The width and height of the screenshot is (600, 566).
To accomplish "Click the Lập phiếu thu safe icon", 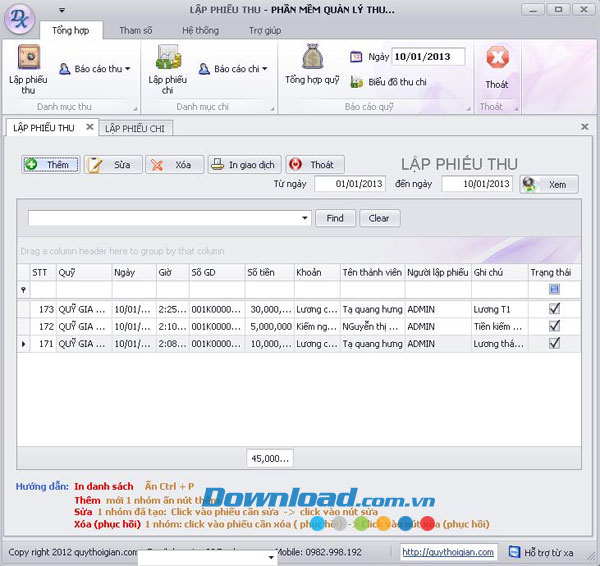I will [x=27, y=57].
